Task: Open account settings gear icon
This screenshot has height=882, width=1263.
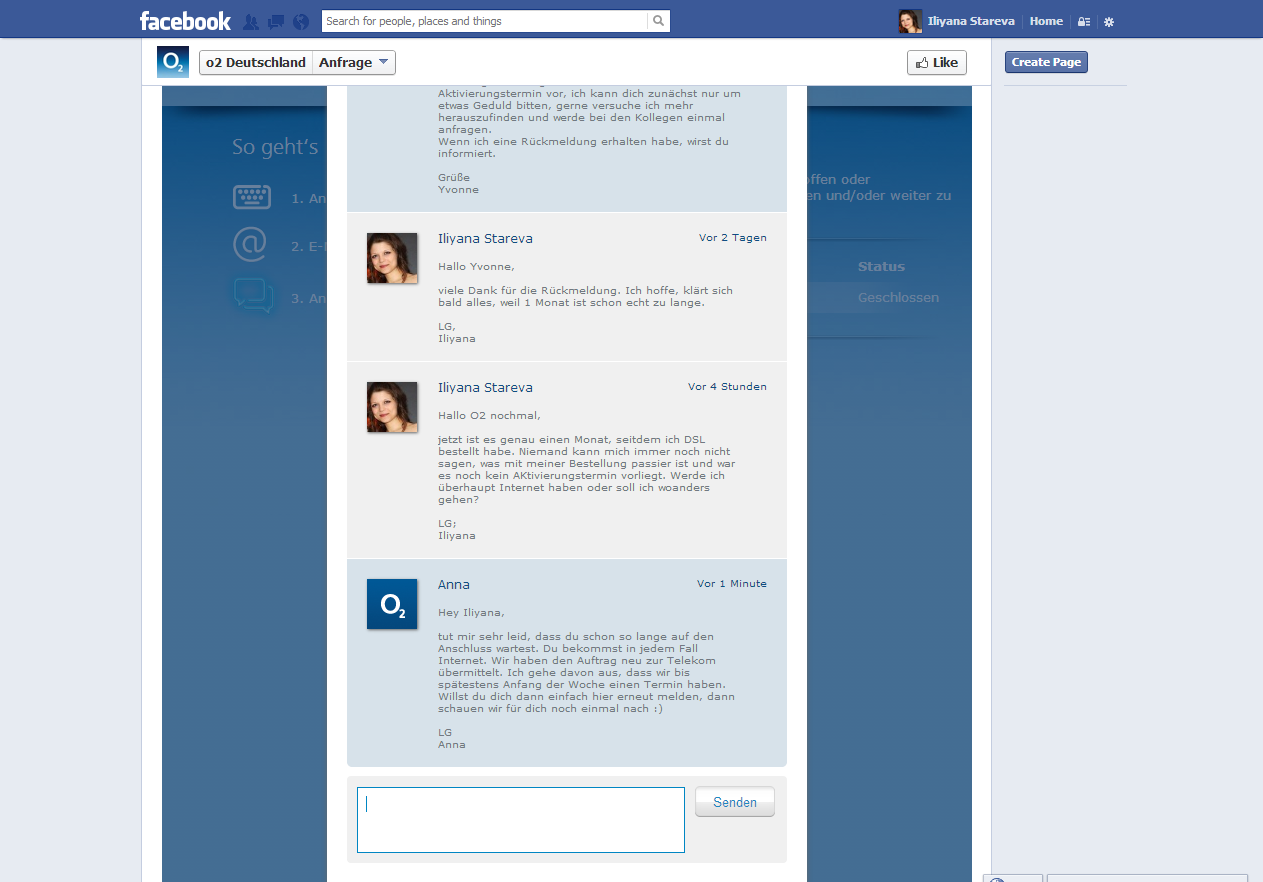Action: [x=1109, y=21]
